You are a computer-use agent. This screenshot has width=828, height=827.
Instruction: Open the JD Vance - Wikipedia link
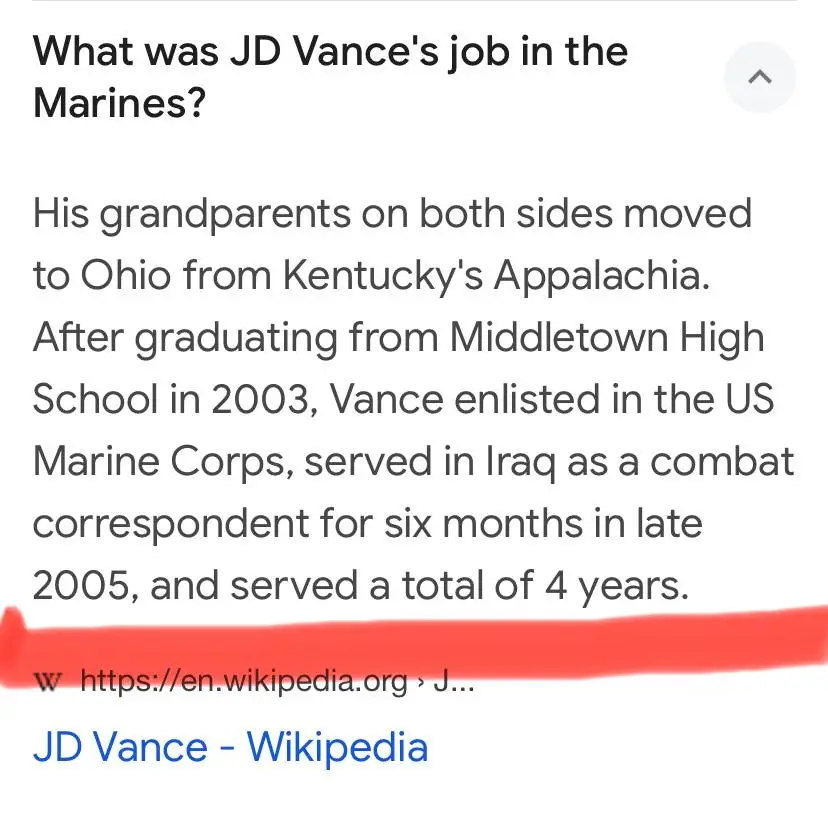tap(230, 747)
